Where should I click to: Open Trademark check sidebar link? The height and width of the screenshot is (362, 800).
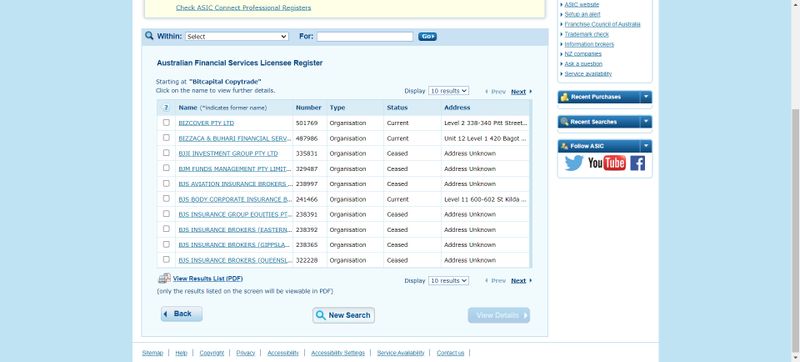point(587,34)
